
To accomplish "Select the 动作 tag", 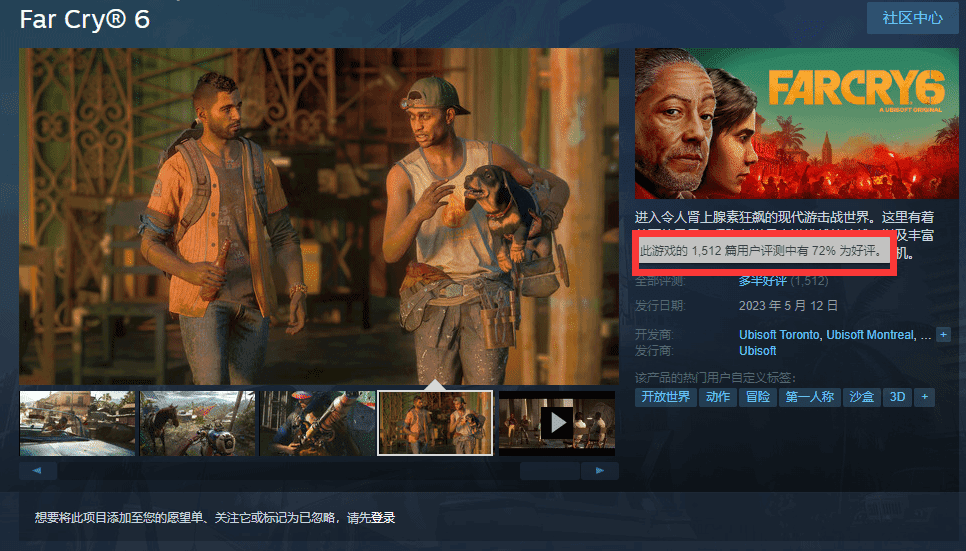I will point(717,397).
